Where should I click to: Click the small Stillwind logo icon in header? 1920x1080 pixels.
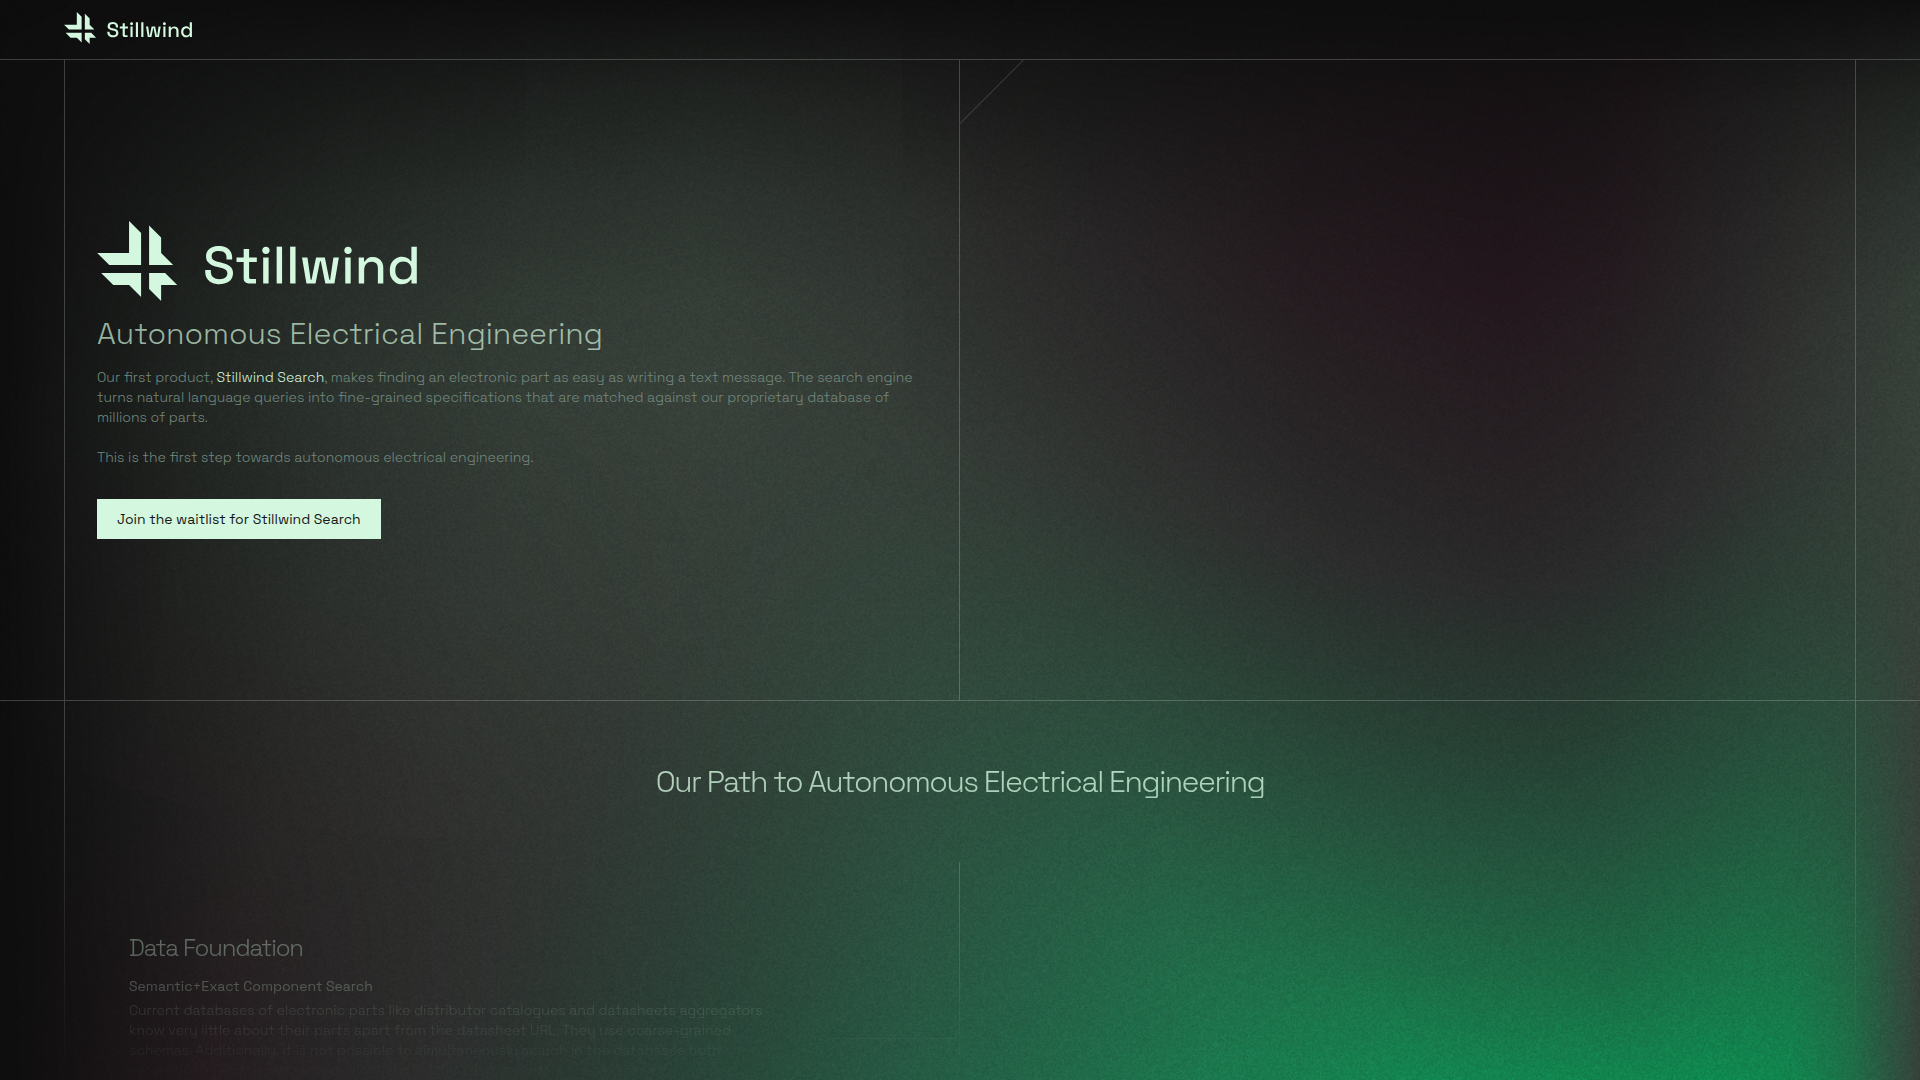tap(80, 29)
